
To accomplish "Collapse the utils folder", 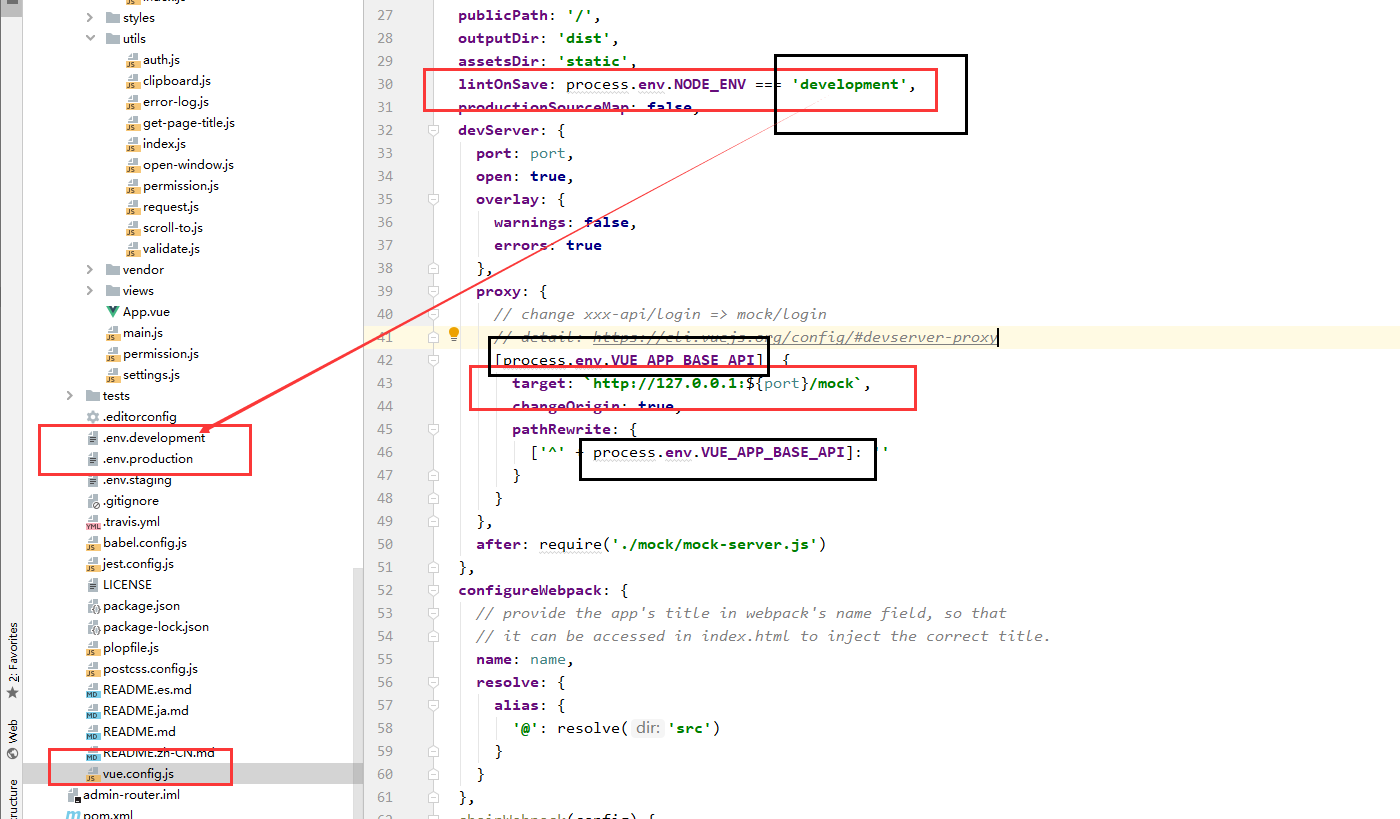I will tap(90, 39).
